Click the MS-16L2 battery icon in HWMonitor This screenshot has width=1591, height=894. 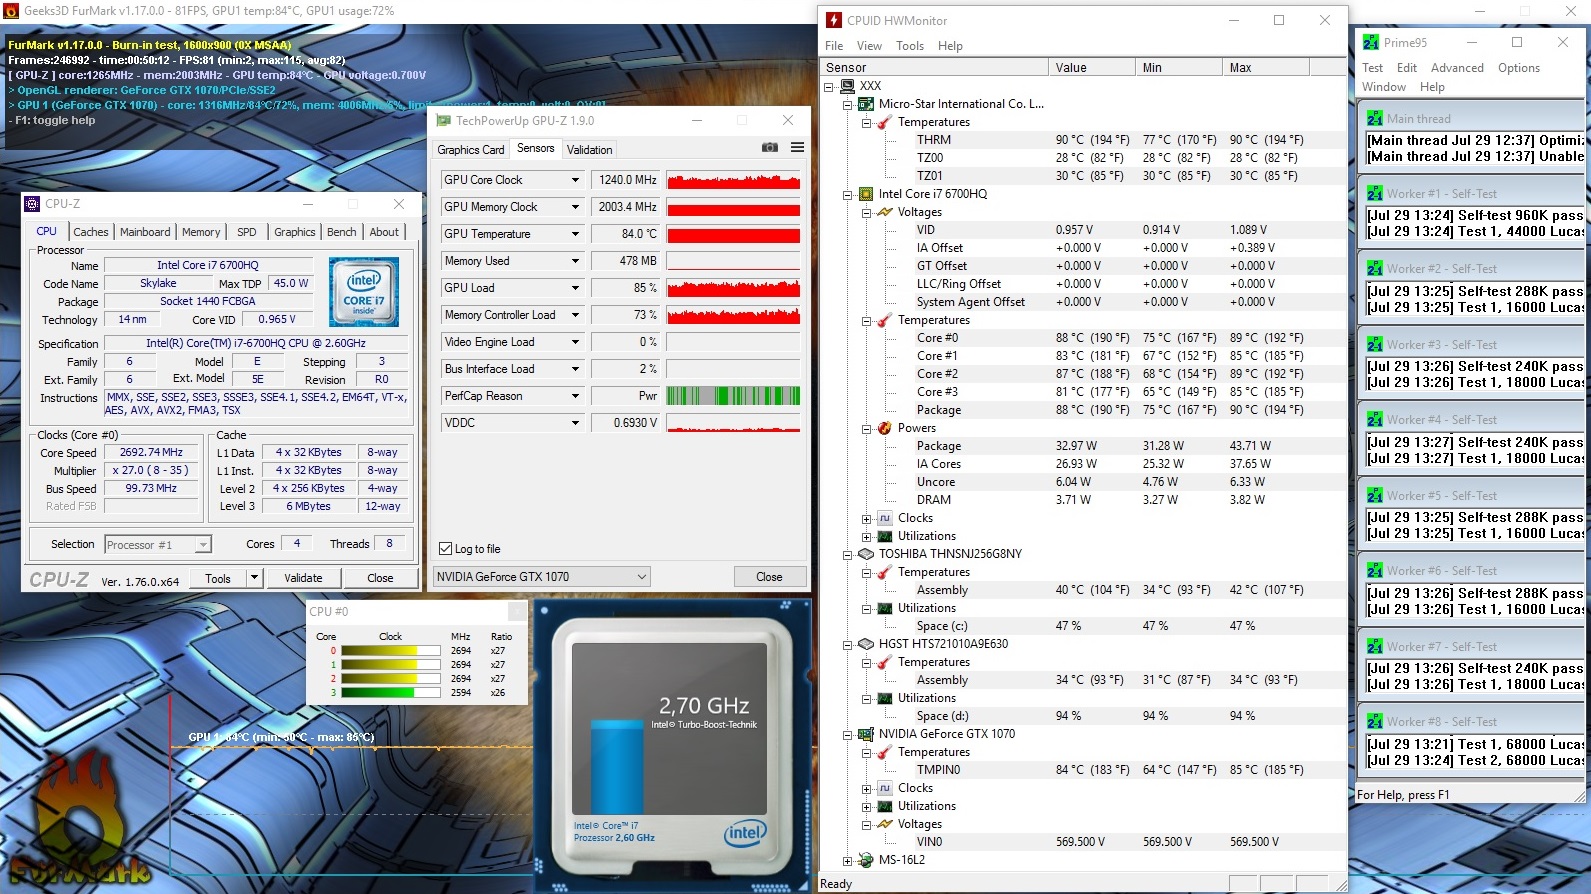[866, 860]
